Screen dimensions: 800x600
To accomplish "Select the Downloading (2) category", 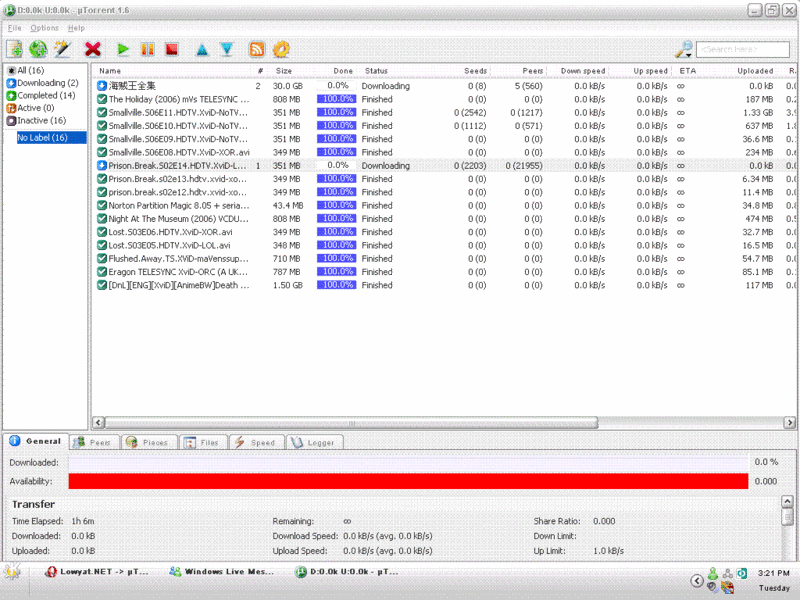I will (x=42, y=83).
